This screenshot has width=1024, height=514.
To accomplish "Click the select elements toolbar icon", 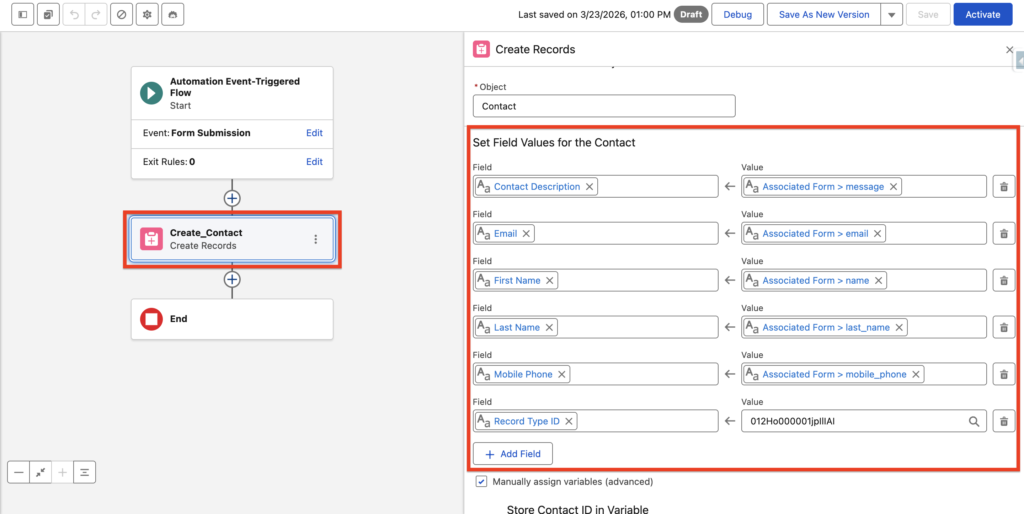I will (48, 15).
